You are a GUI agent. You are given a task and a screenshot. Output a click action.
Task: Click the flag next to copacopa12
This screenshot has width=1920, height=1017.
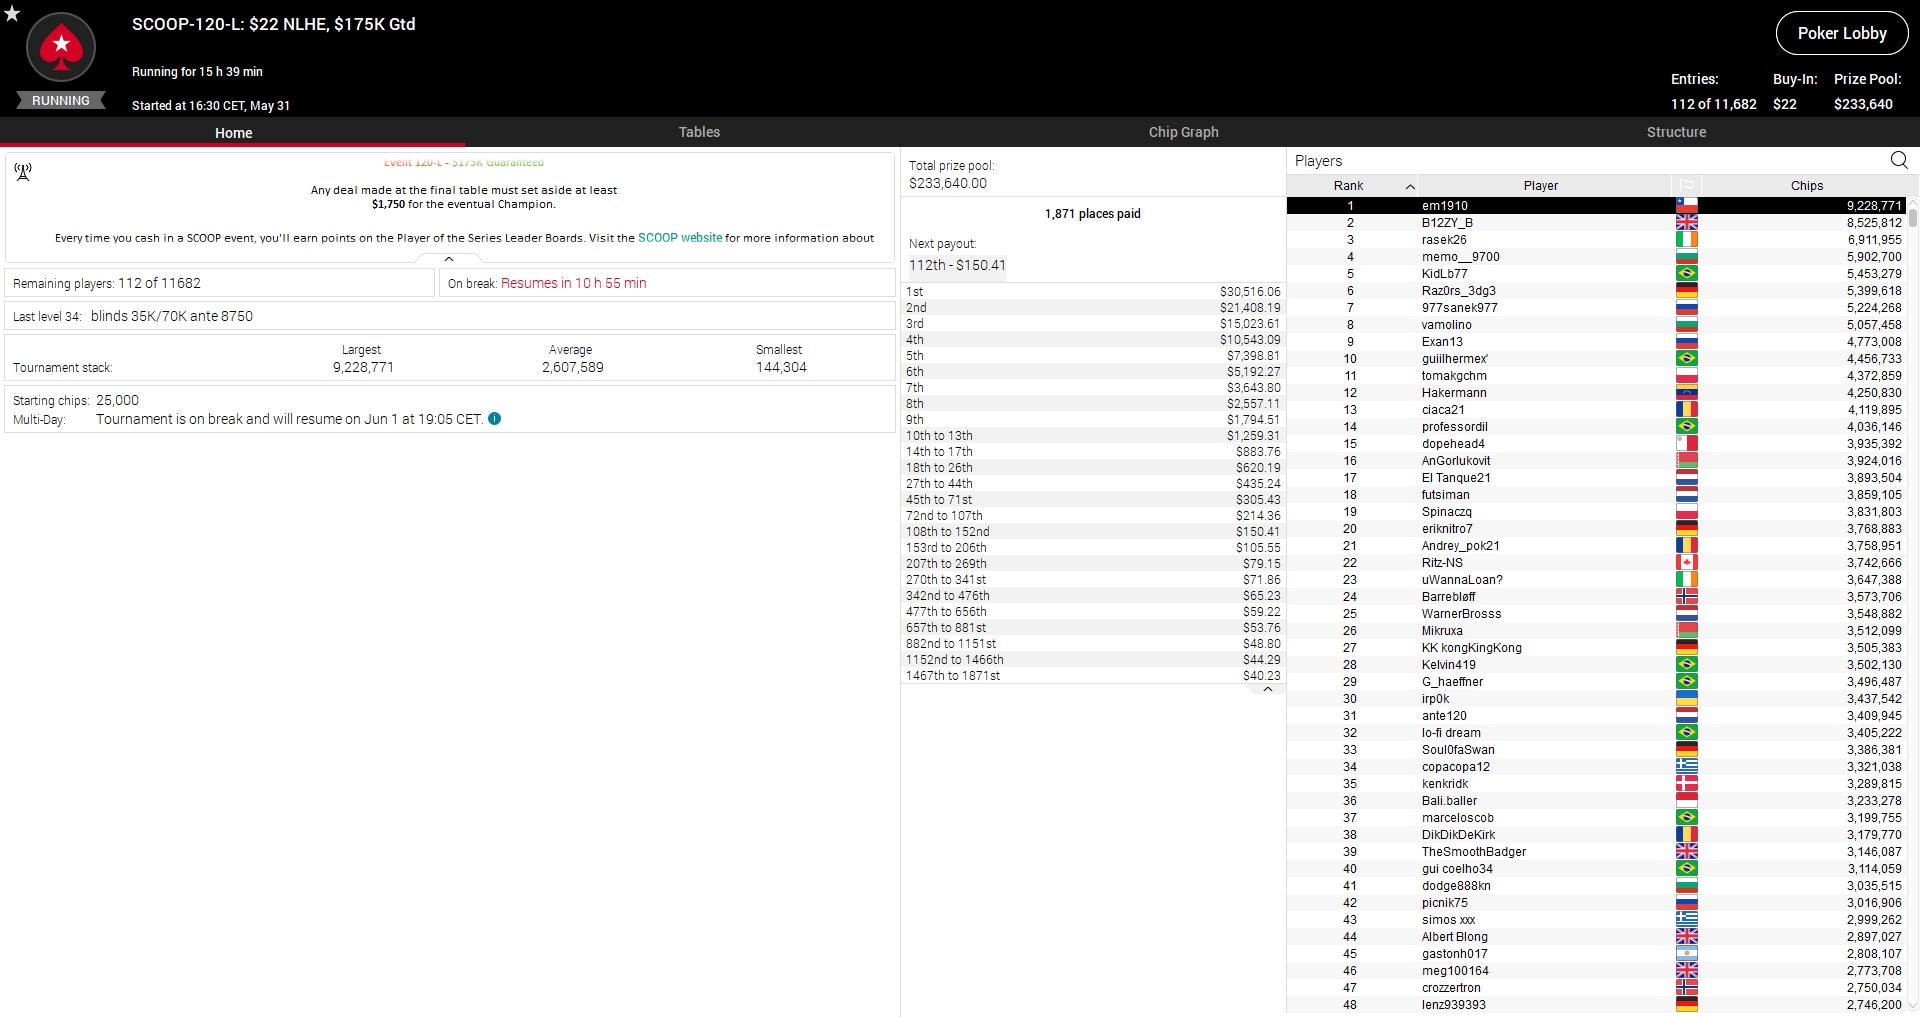(1687, 767)
